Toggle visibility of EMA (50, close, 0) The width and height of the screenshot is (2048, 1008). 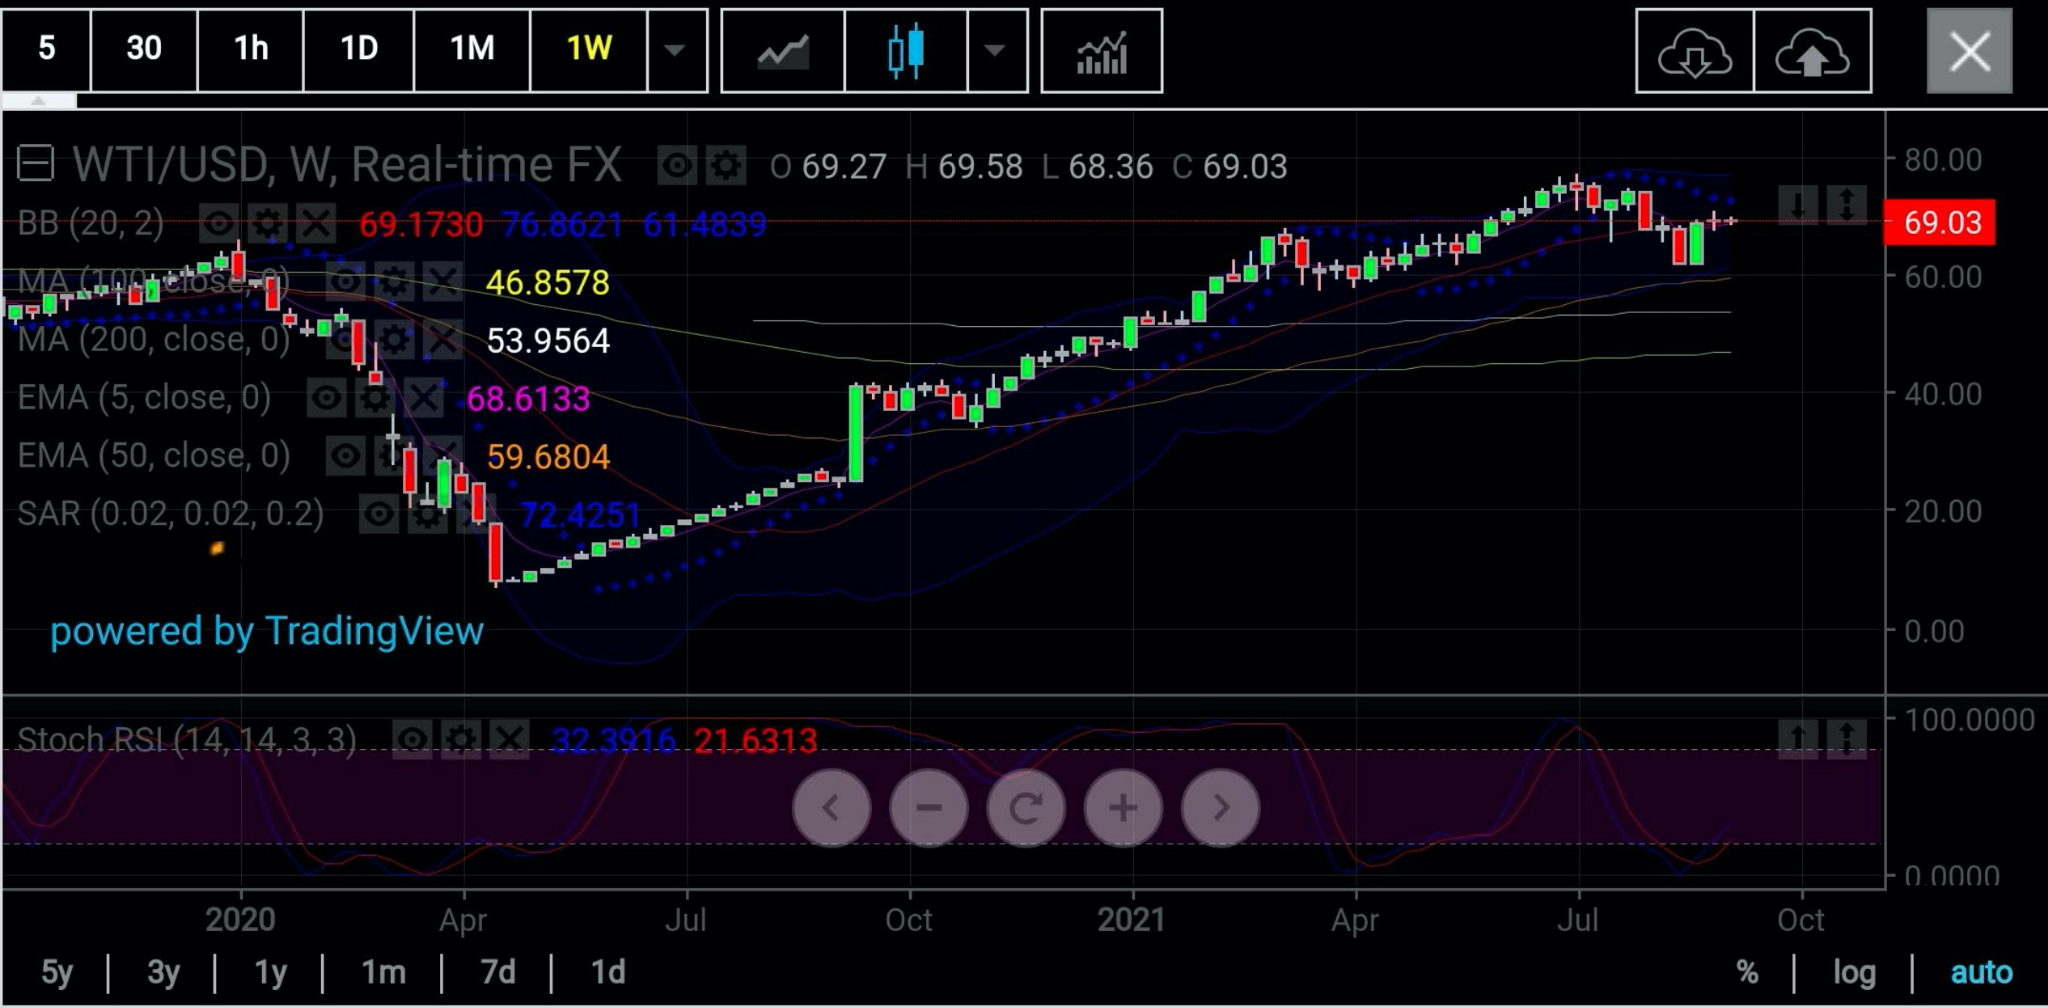(x=346, y=457)
